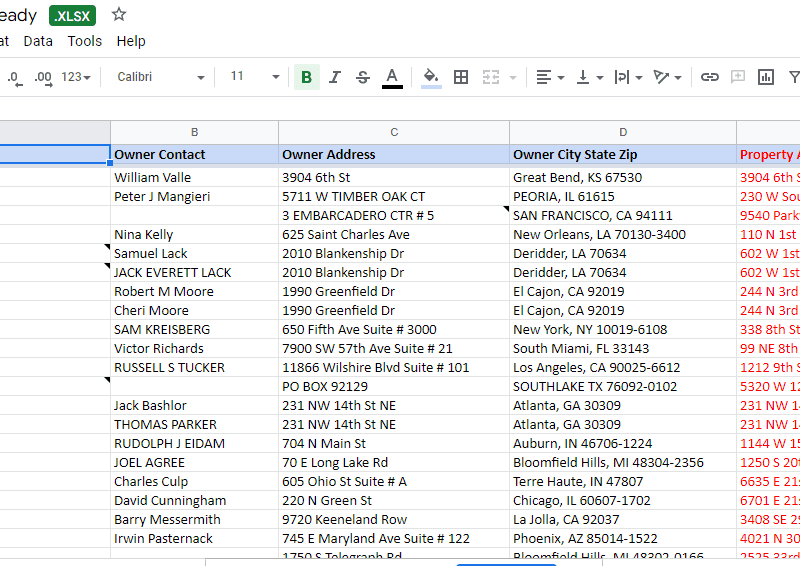Select column C header
The image size is (800, 566).
pos(394,132)
